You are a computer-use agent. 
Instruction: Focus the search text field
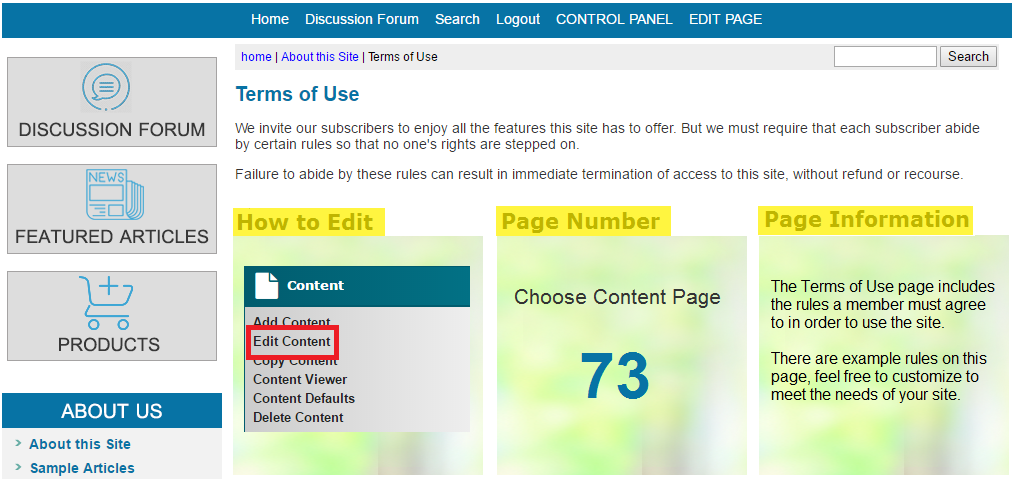pyautogui.click(x=885, y=56)
